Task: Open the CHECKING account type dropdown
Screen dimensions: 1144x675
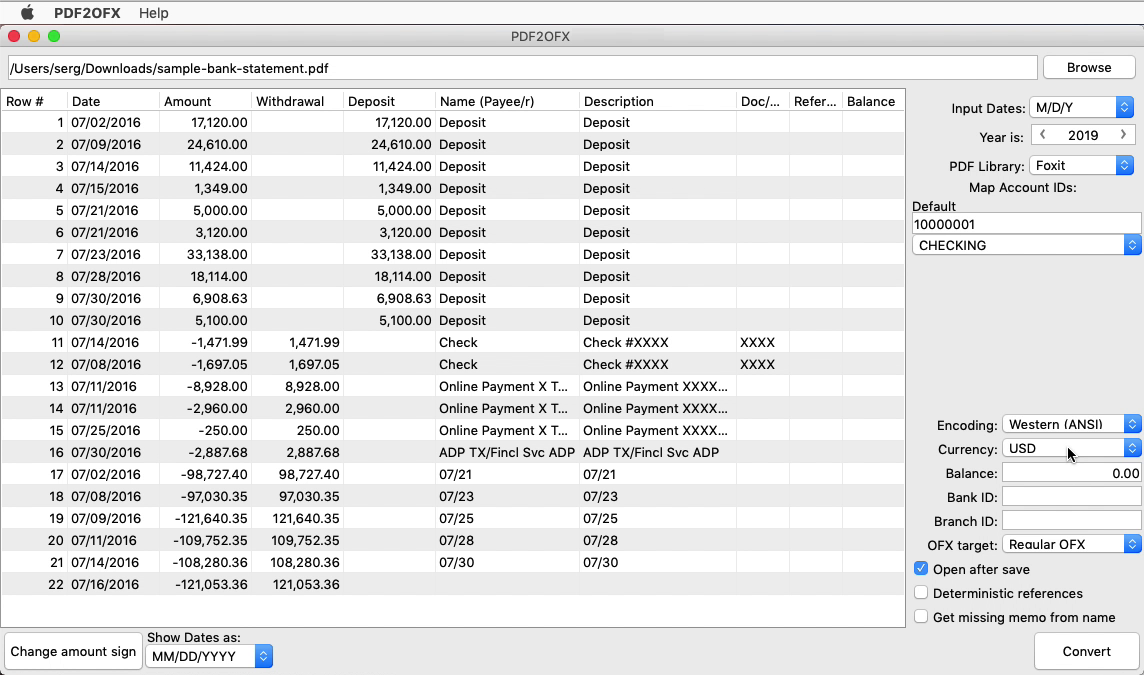Action: [1027, 245]
